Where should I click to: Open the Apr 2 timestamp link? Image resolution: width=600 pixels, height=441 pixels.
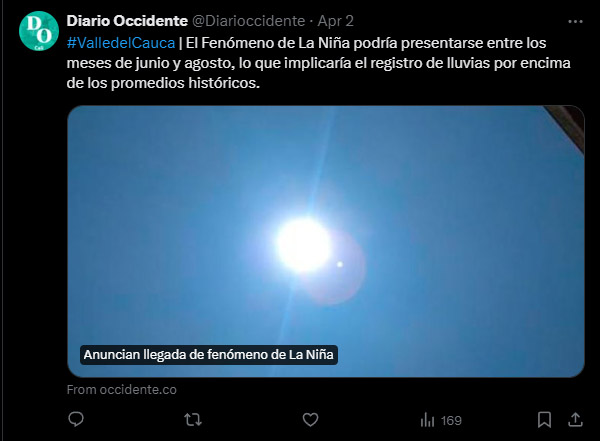tap(336, 21)
